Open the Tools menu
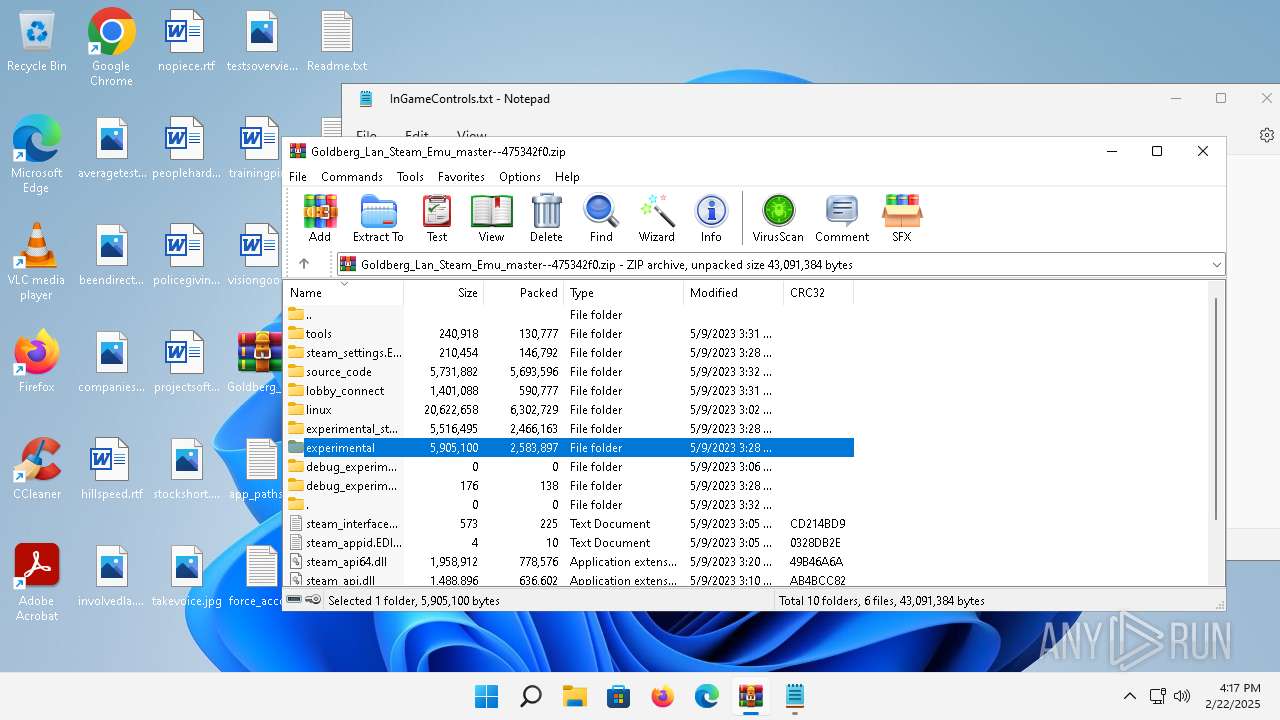Image resolution: width=1280 pixels, height=720 pixels. pyautogui.click(x=410, y=176)
